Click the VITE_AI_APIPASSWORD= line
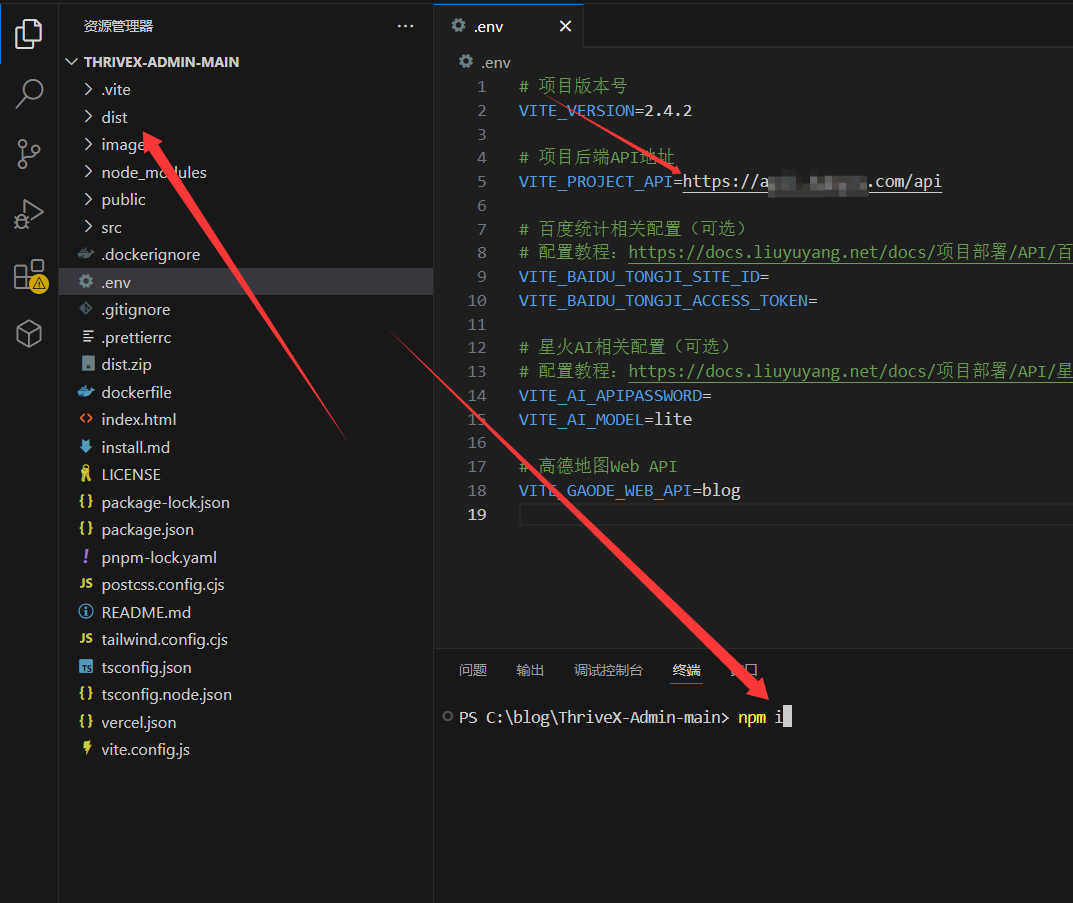 click(x=615, y=395)
